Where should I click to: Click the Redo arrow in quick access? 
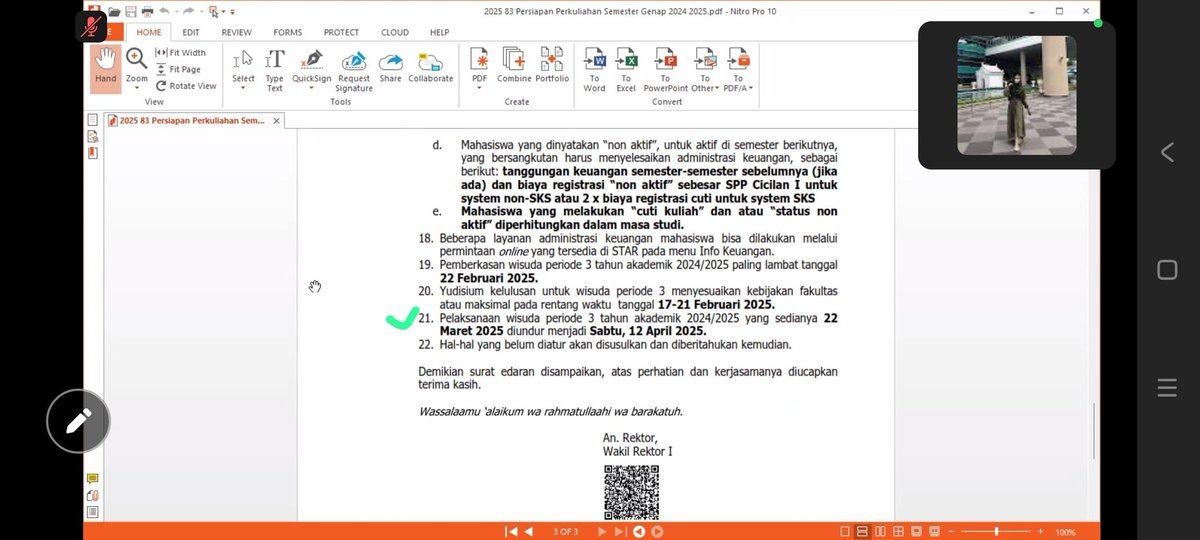click(x=187, y=11)
